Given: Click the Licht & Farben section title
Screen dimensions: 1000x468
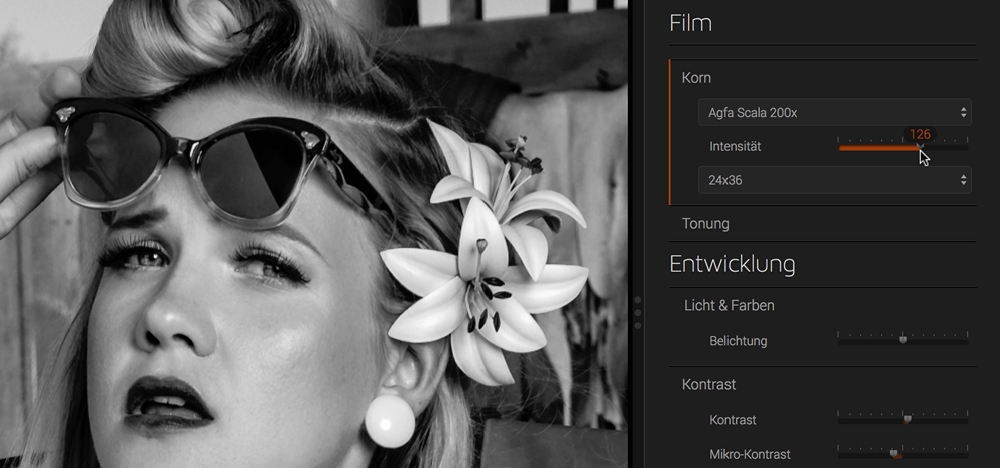Looking at the screenshot, I should [729, 304].
